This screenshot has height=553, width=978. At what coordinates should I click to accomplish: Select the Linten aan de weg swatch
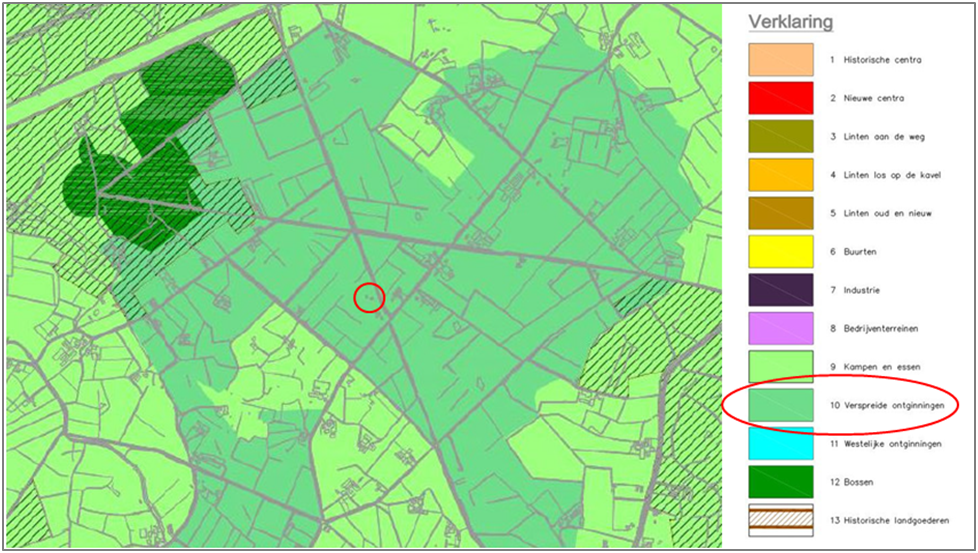781,137
